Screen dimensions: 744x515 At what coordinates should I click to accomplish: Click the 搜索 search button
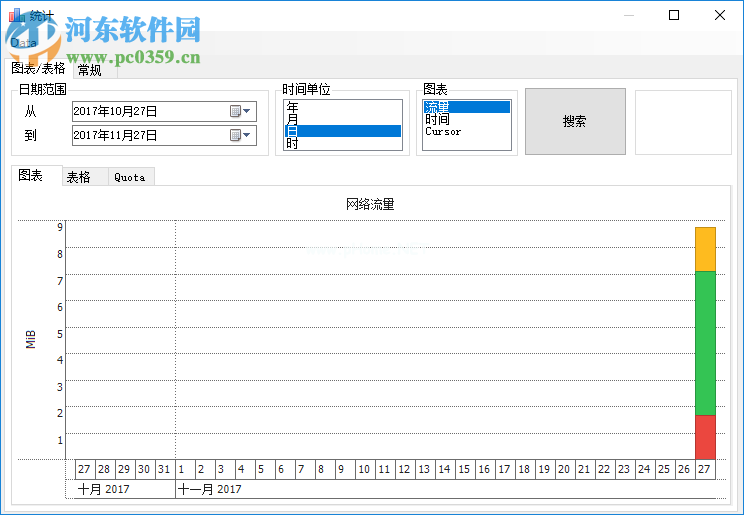(575, 122)
